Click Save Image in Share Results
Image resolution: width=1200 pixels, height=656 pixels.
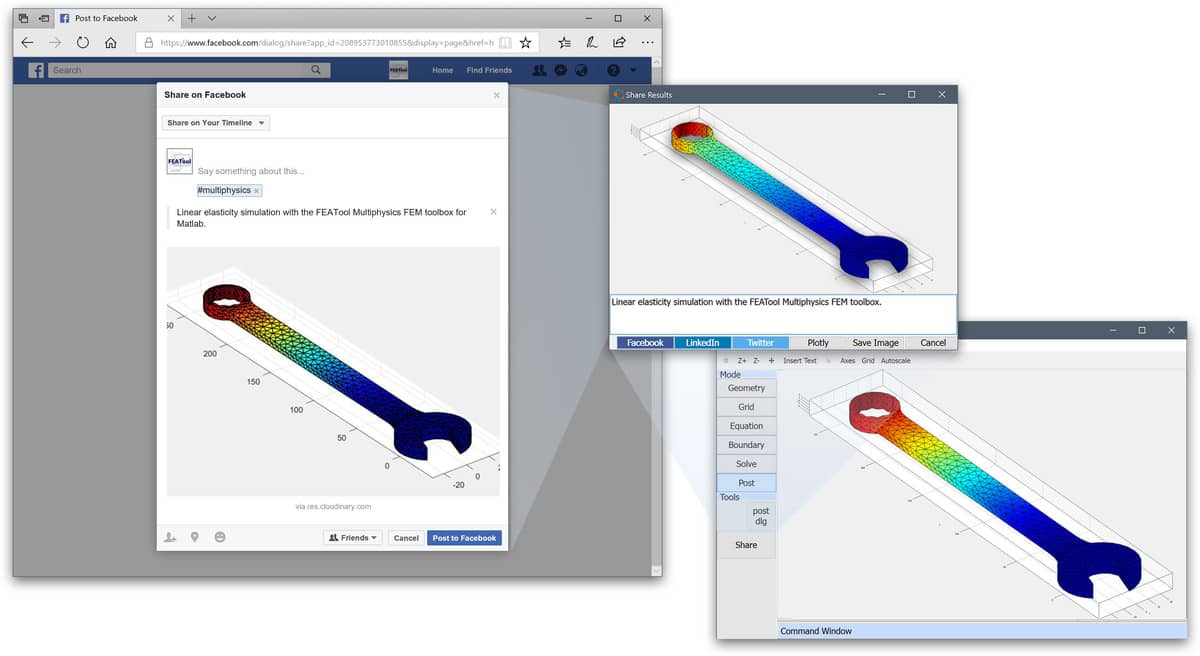pyautogui.click(x=875, y=342)
